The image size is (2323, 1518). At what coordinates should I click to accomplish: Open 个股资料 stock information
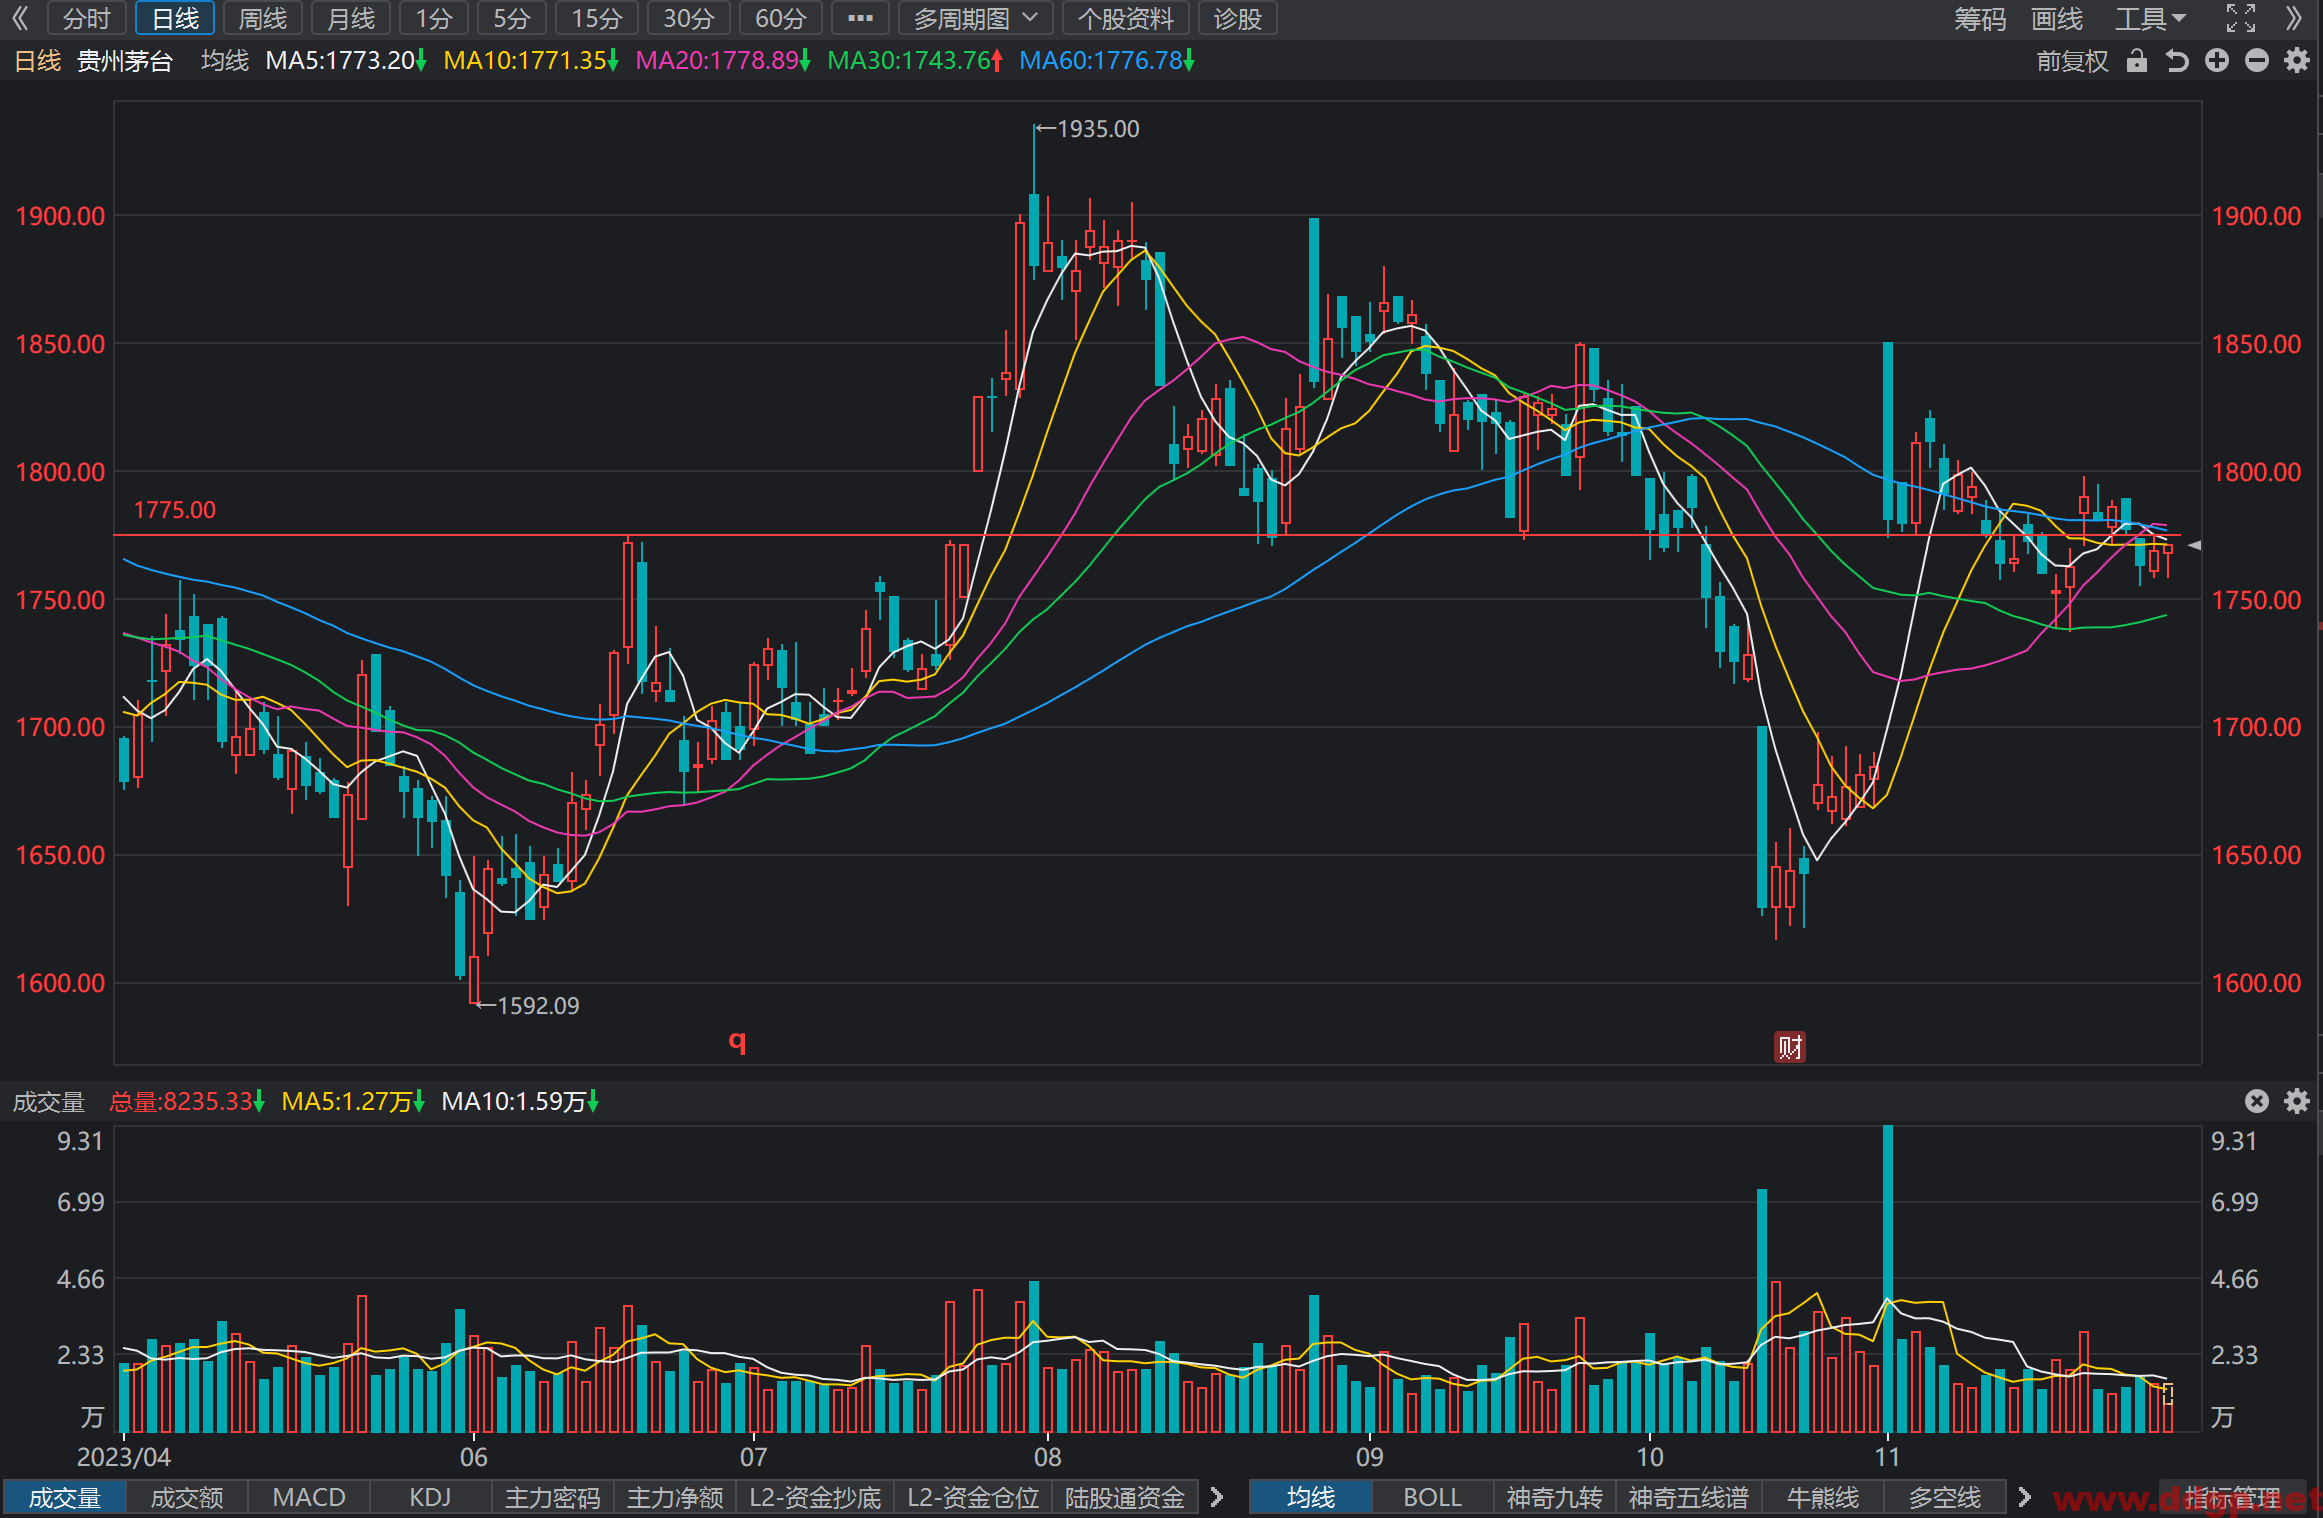coord(1125,18)
